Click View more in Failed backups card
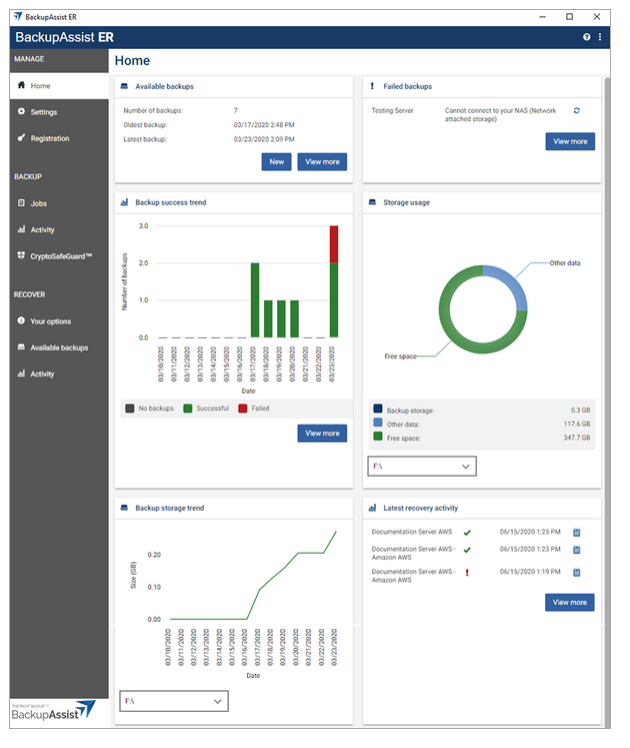Screen dimensions: 630x748 [x=570, y=142]
